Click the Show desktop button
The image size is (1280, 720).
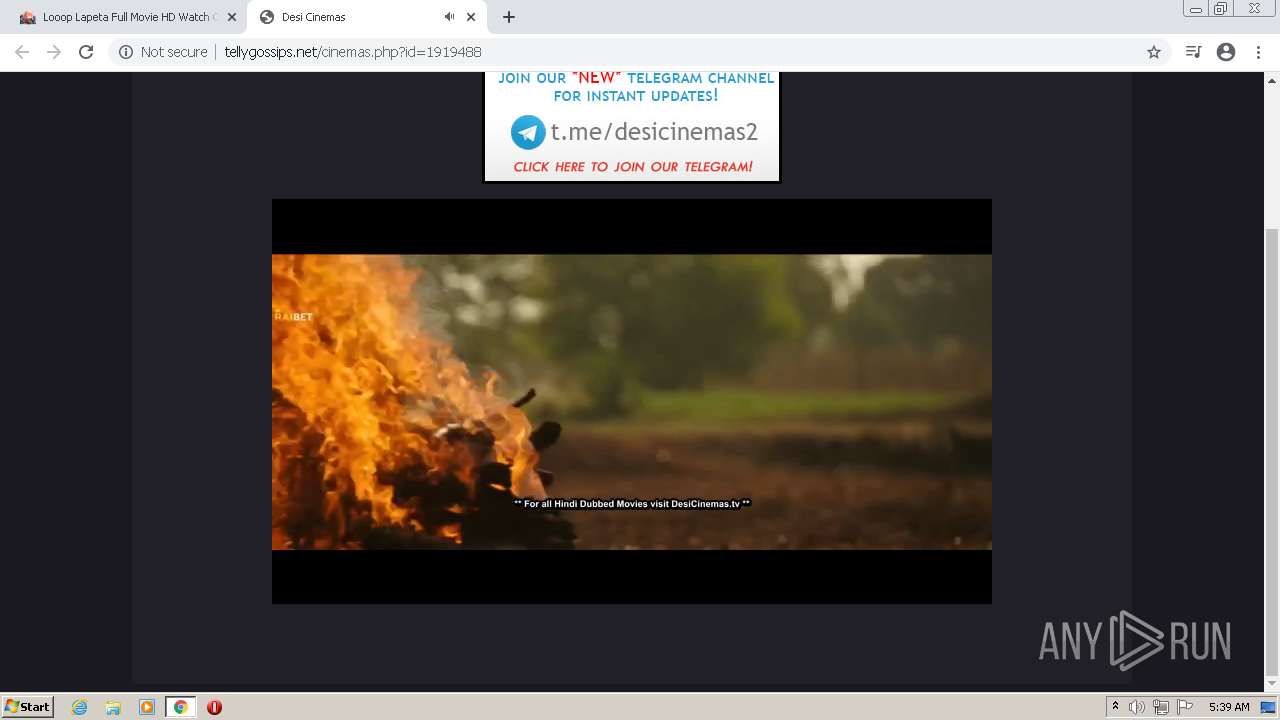coord(1268,707)
